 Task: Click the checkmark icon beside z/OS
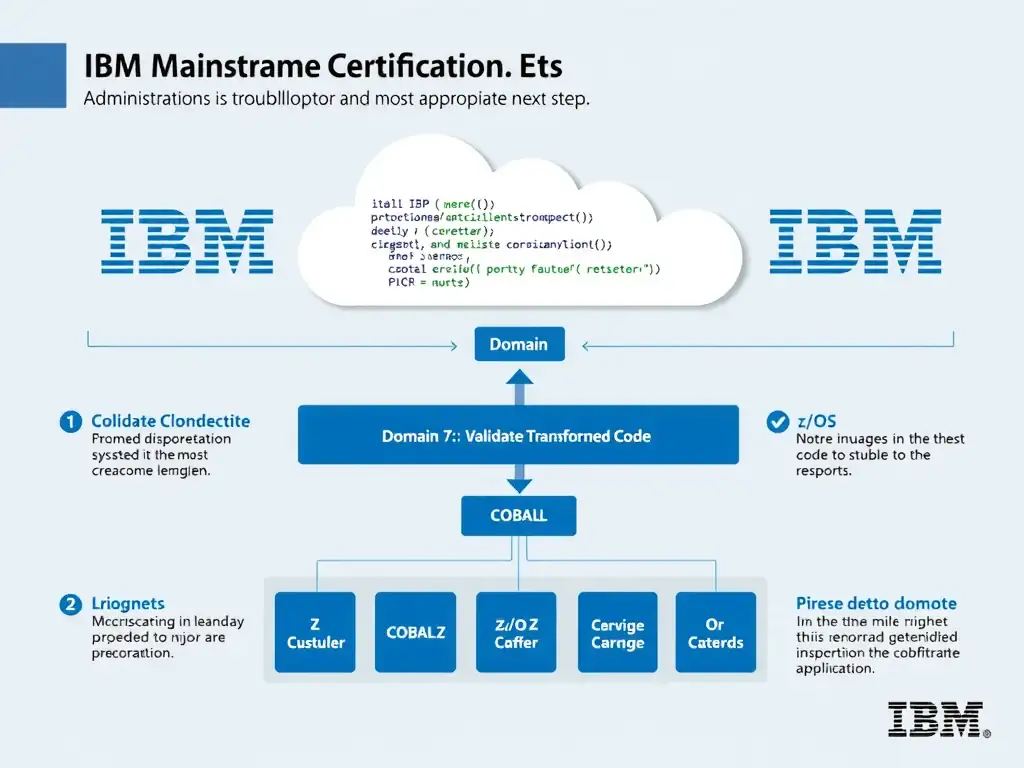point(777,421)
